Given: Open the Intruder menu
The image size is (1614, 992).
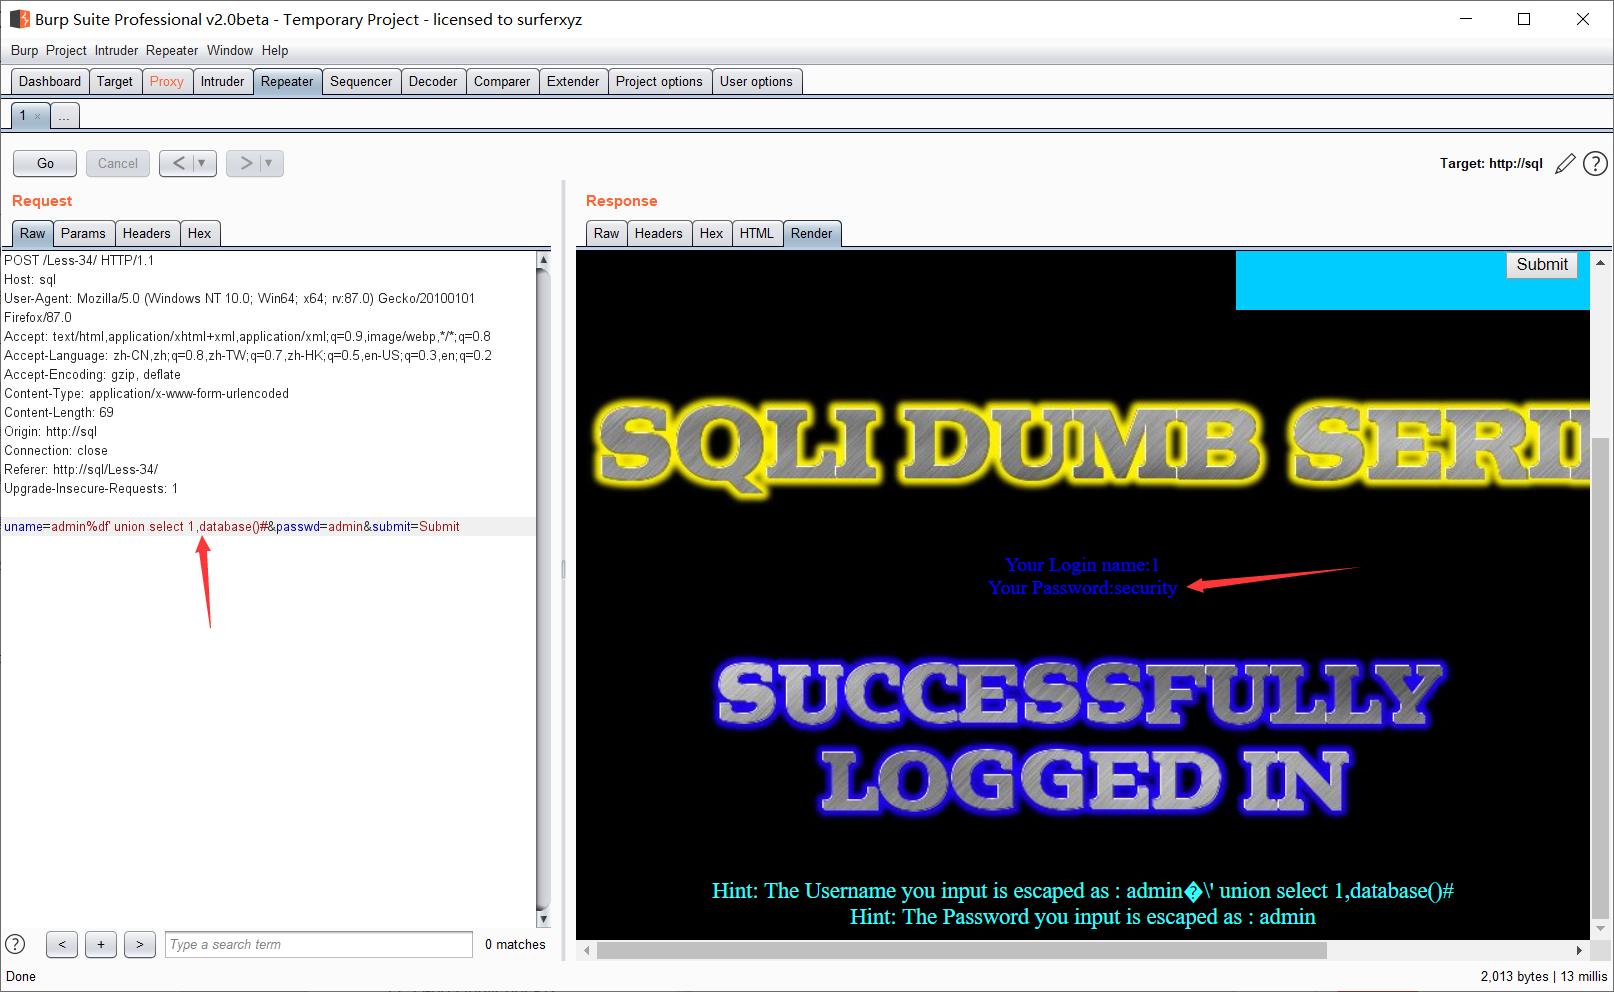Looking at the screenshot, I should click(116, 50).
